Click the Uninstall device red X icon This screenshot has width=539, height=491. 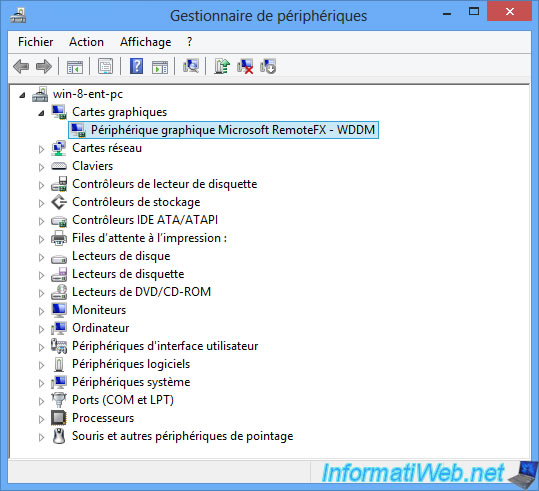click(245, 66)
